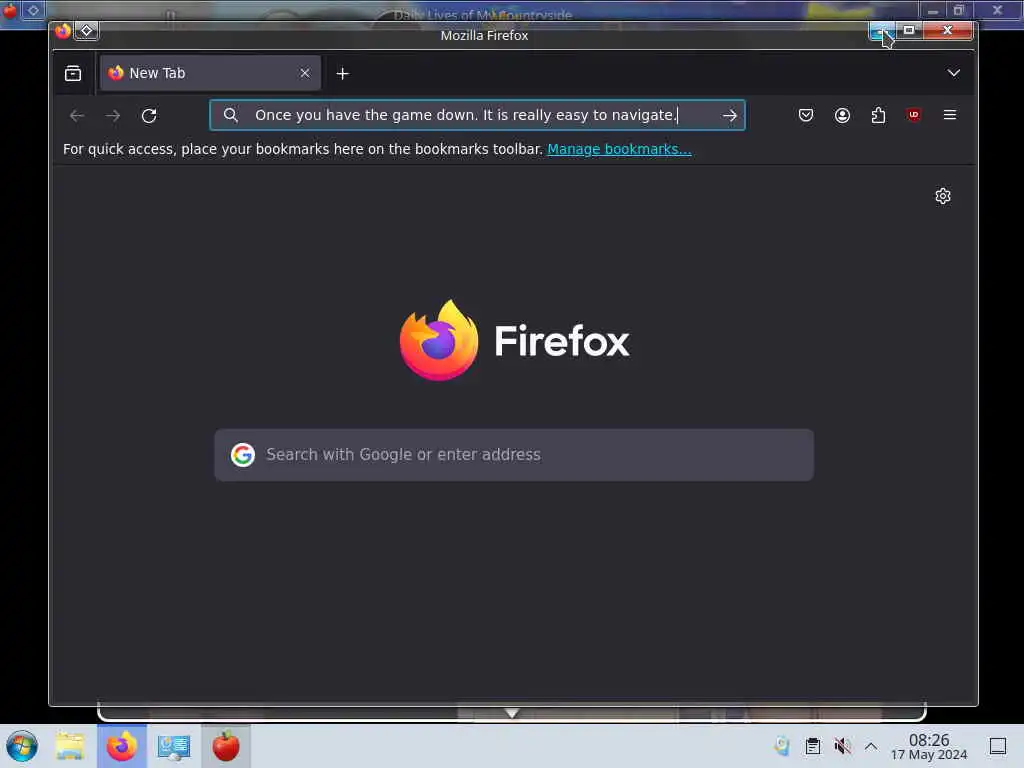
Task: Click inside the address bar text
Action: 466,115
